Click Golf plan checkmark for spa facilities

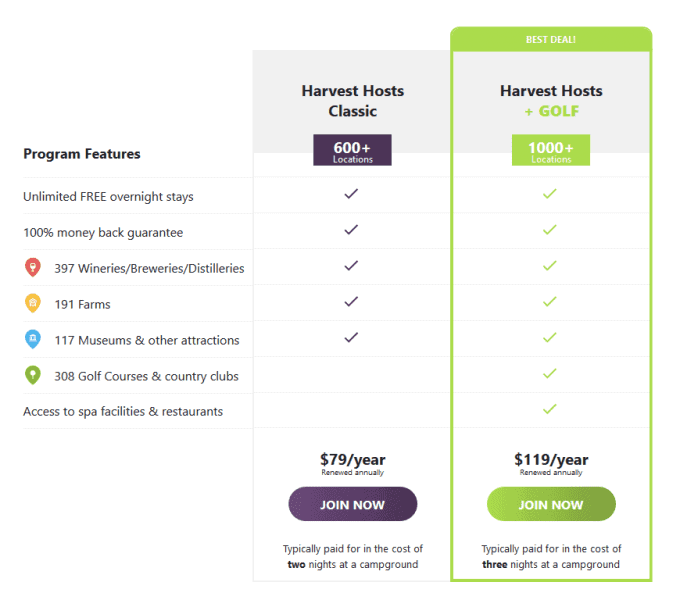click(550, 409)
